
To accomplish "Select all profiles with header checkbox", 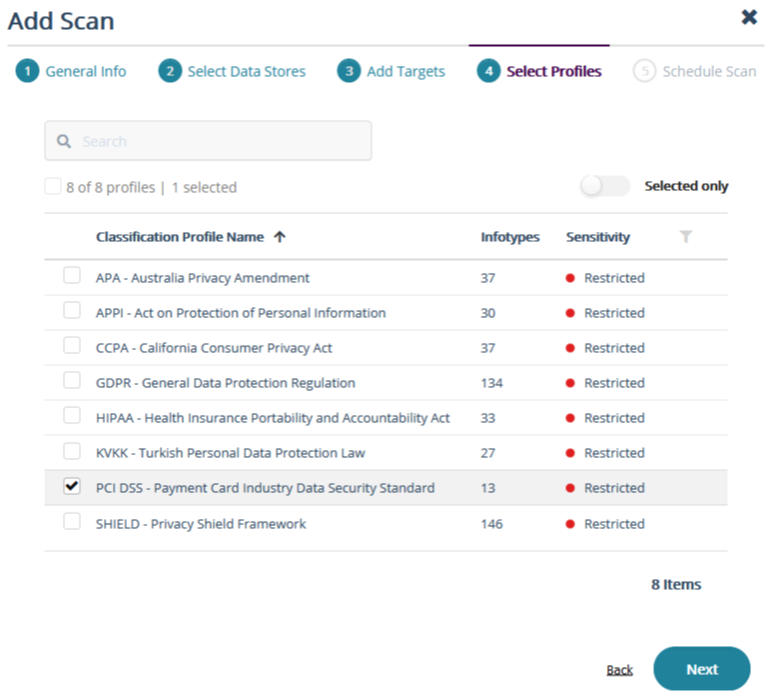I will [52, 186].
